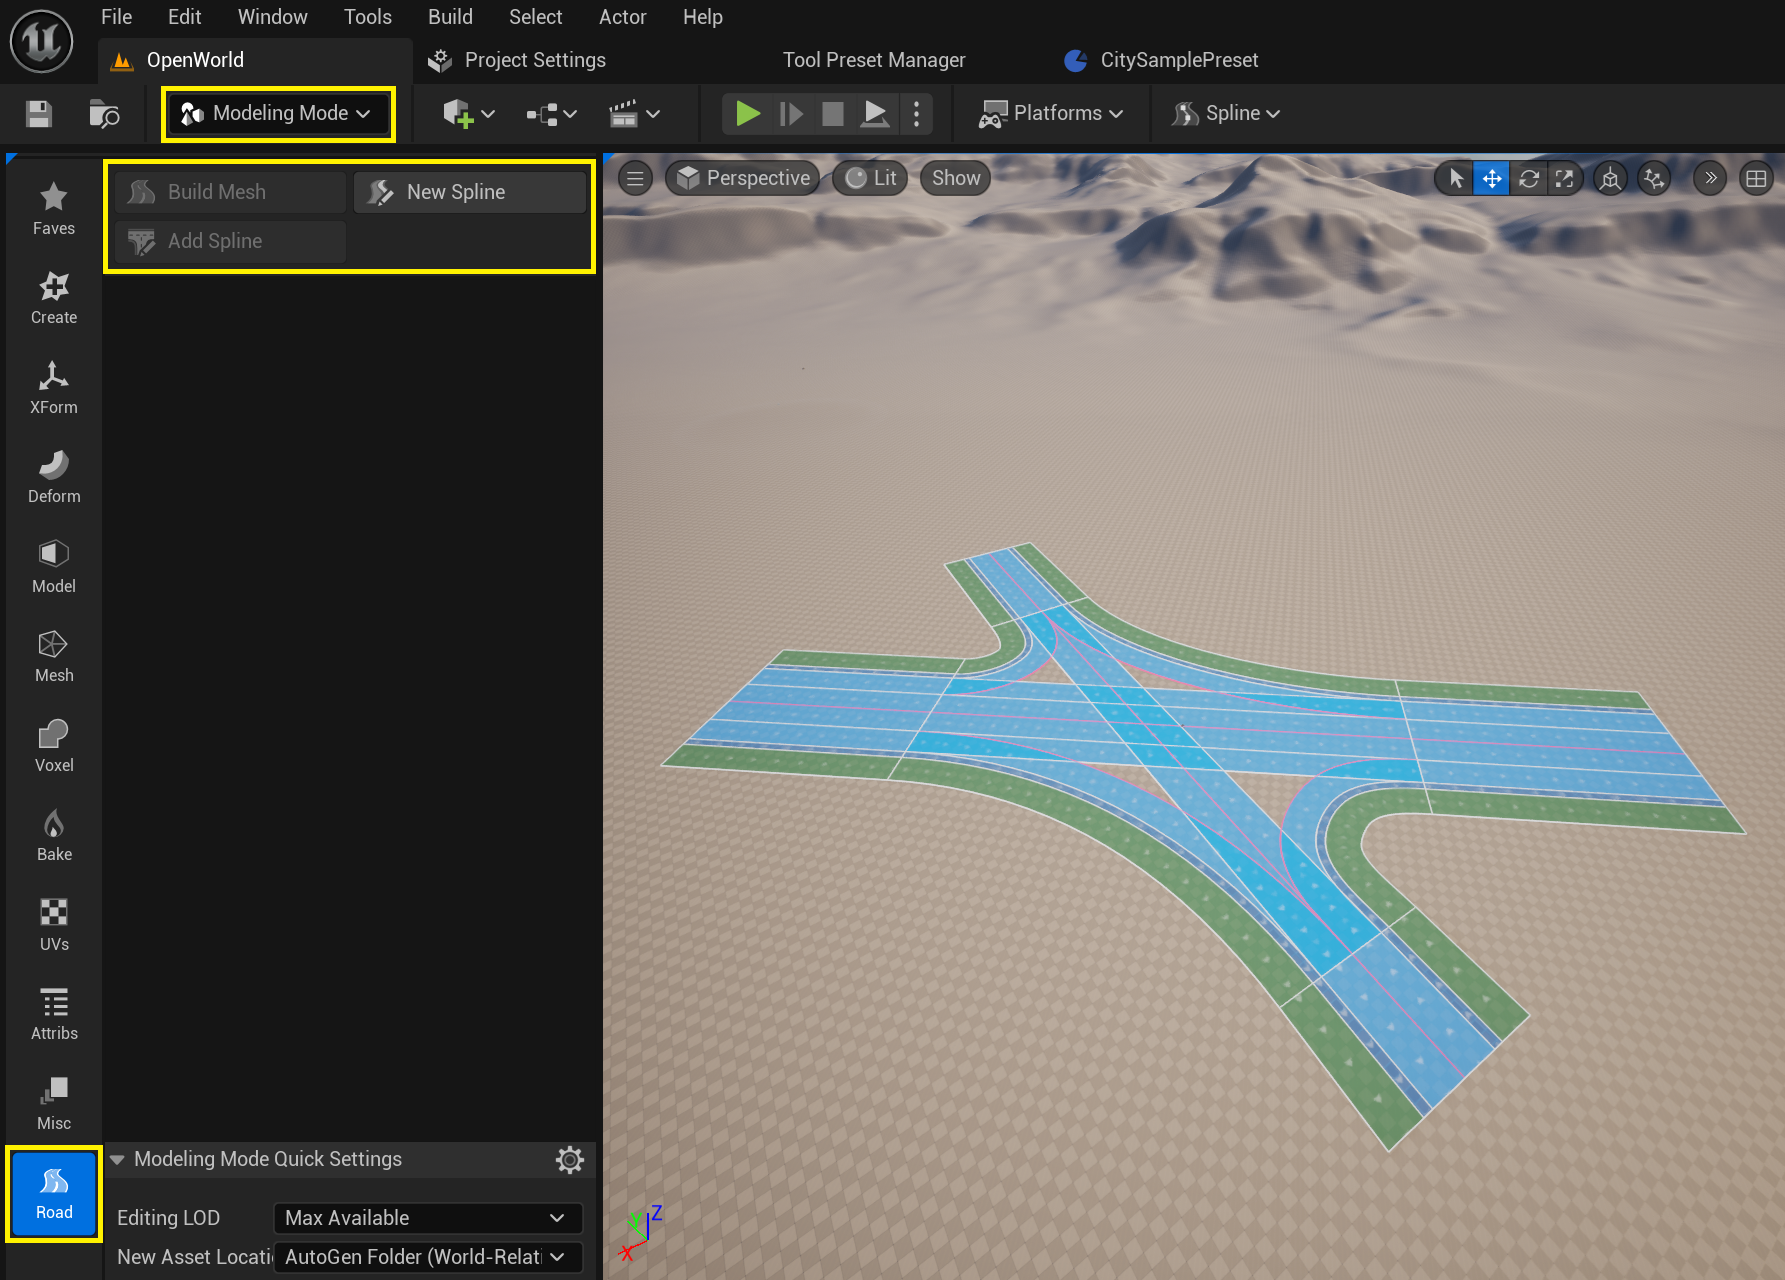
Task: Toggle surface snapping in viewport
Action: [1655, 179]
